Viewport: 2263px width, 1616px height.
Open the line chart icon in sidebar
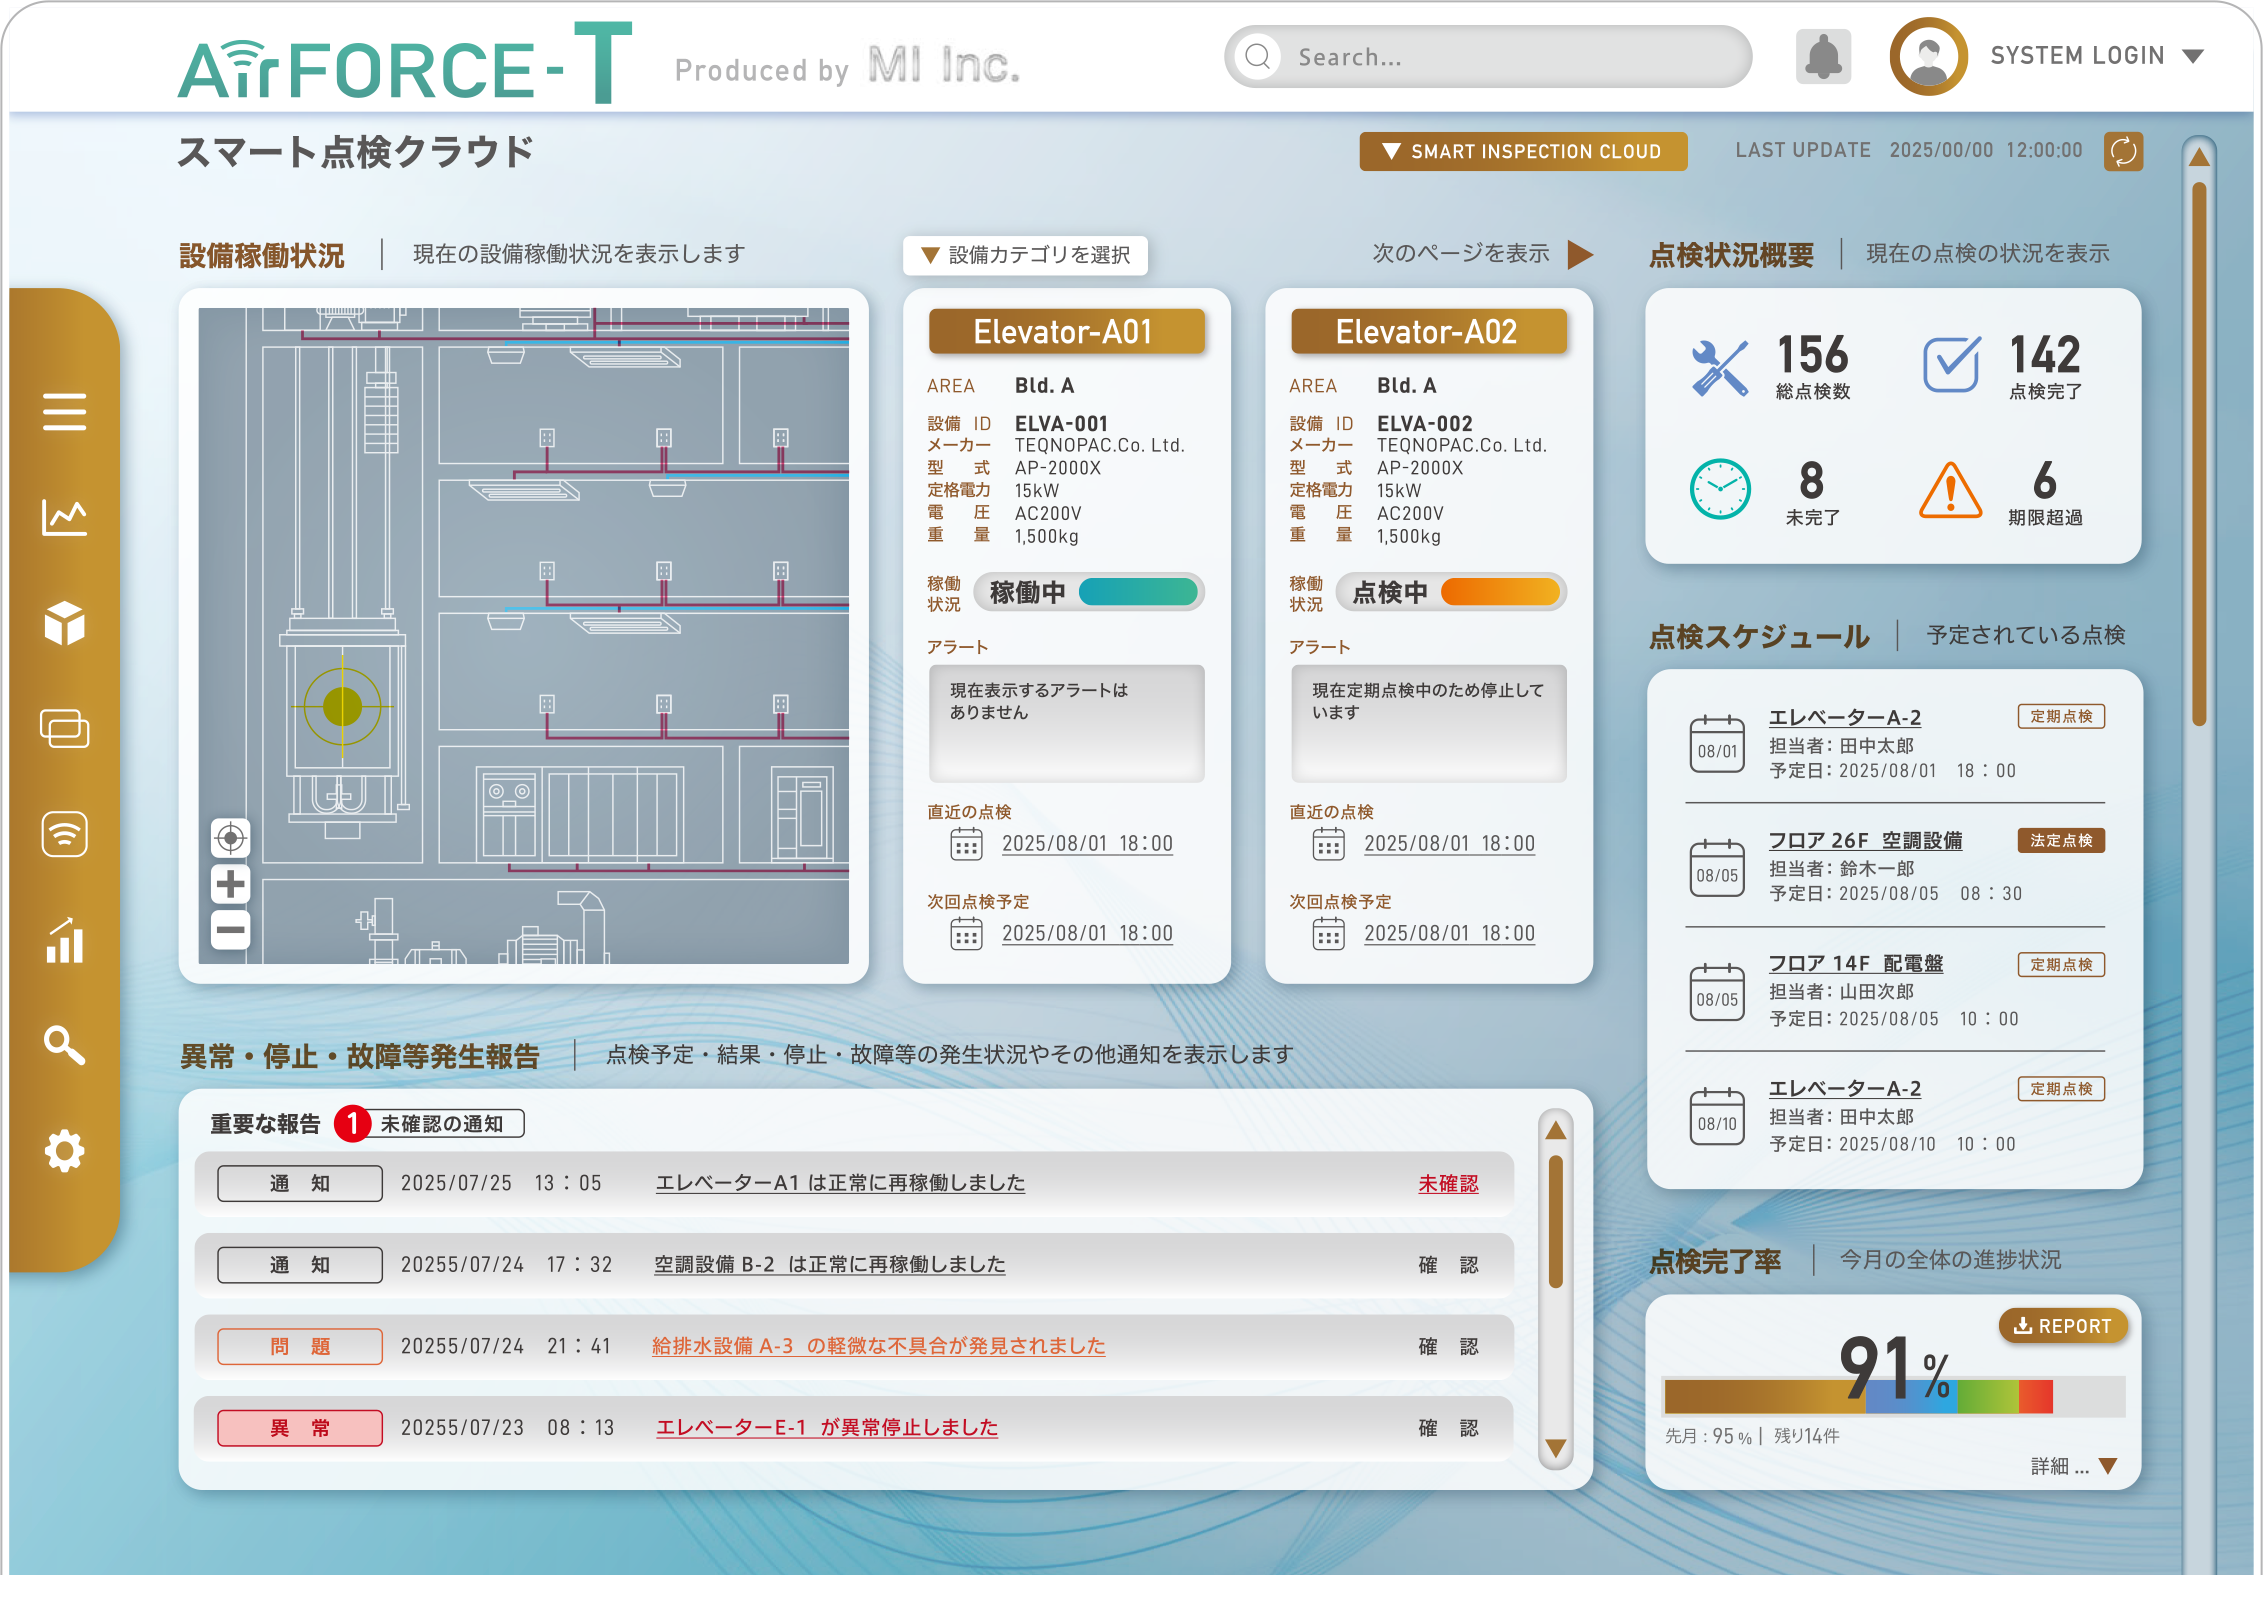click(64, 517)
